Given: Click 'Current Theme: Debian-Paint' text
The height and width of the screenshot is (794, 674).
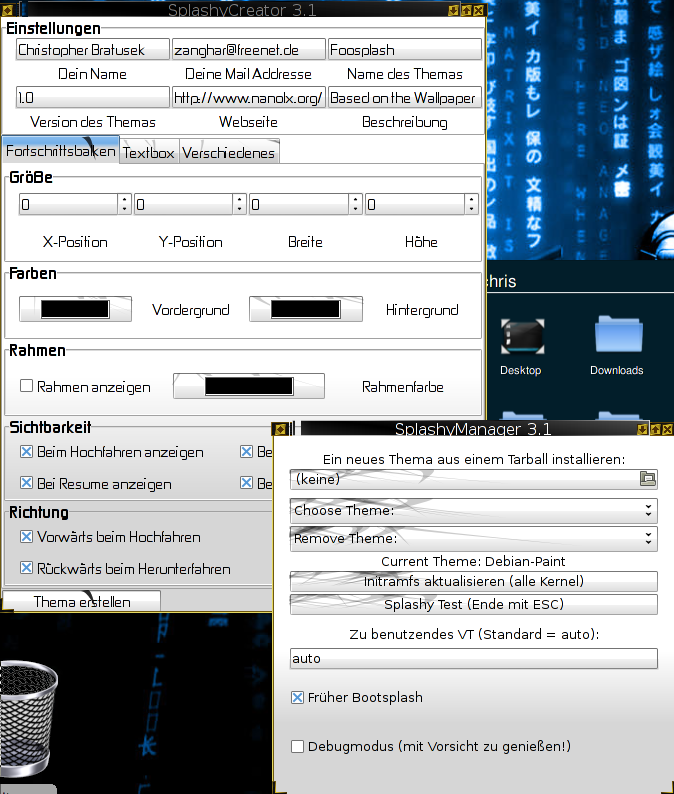Looking at the screenshot, I should (x=473, y=561).
